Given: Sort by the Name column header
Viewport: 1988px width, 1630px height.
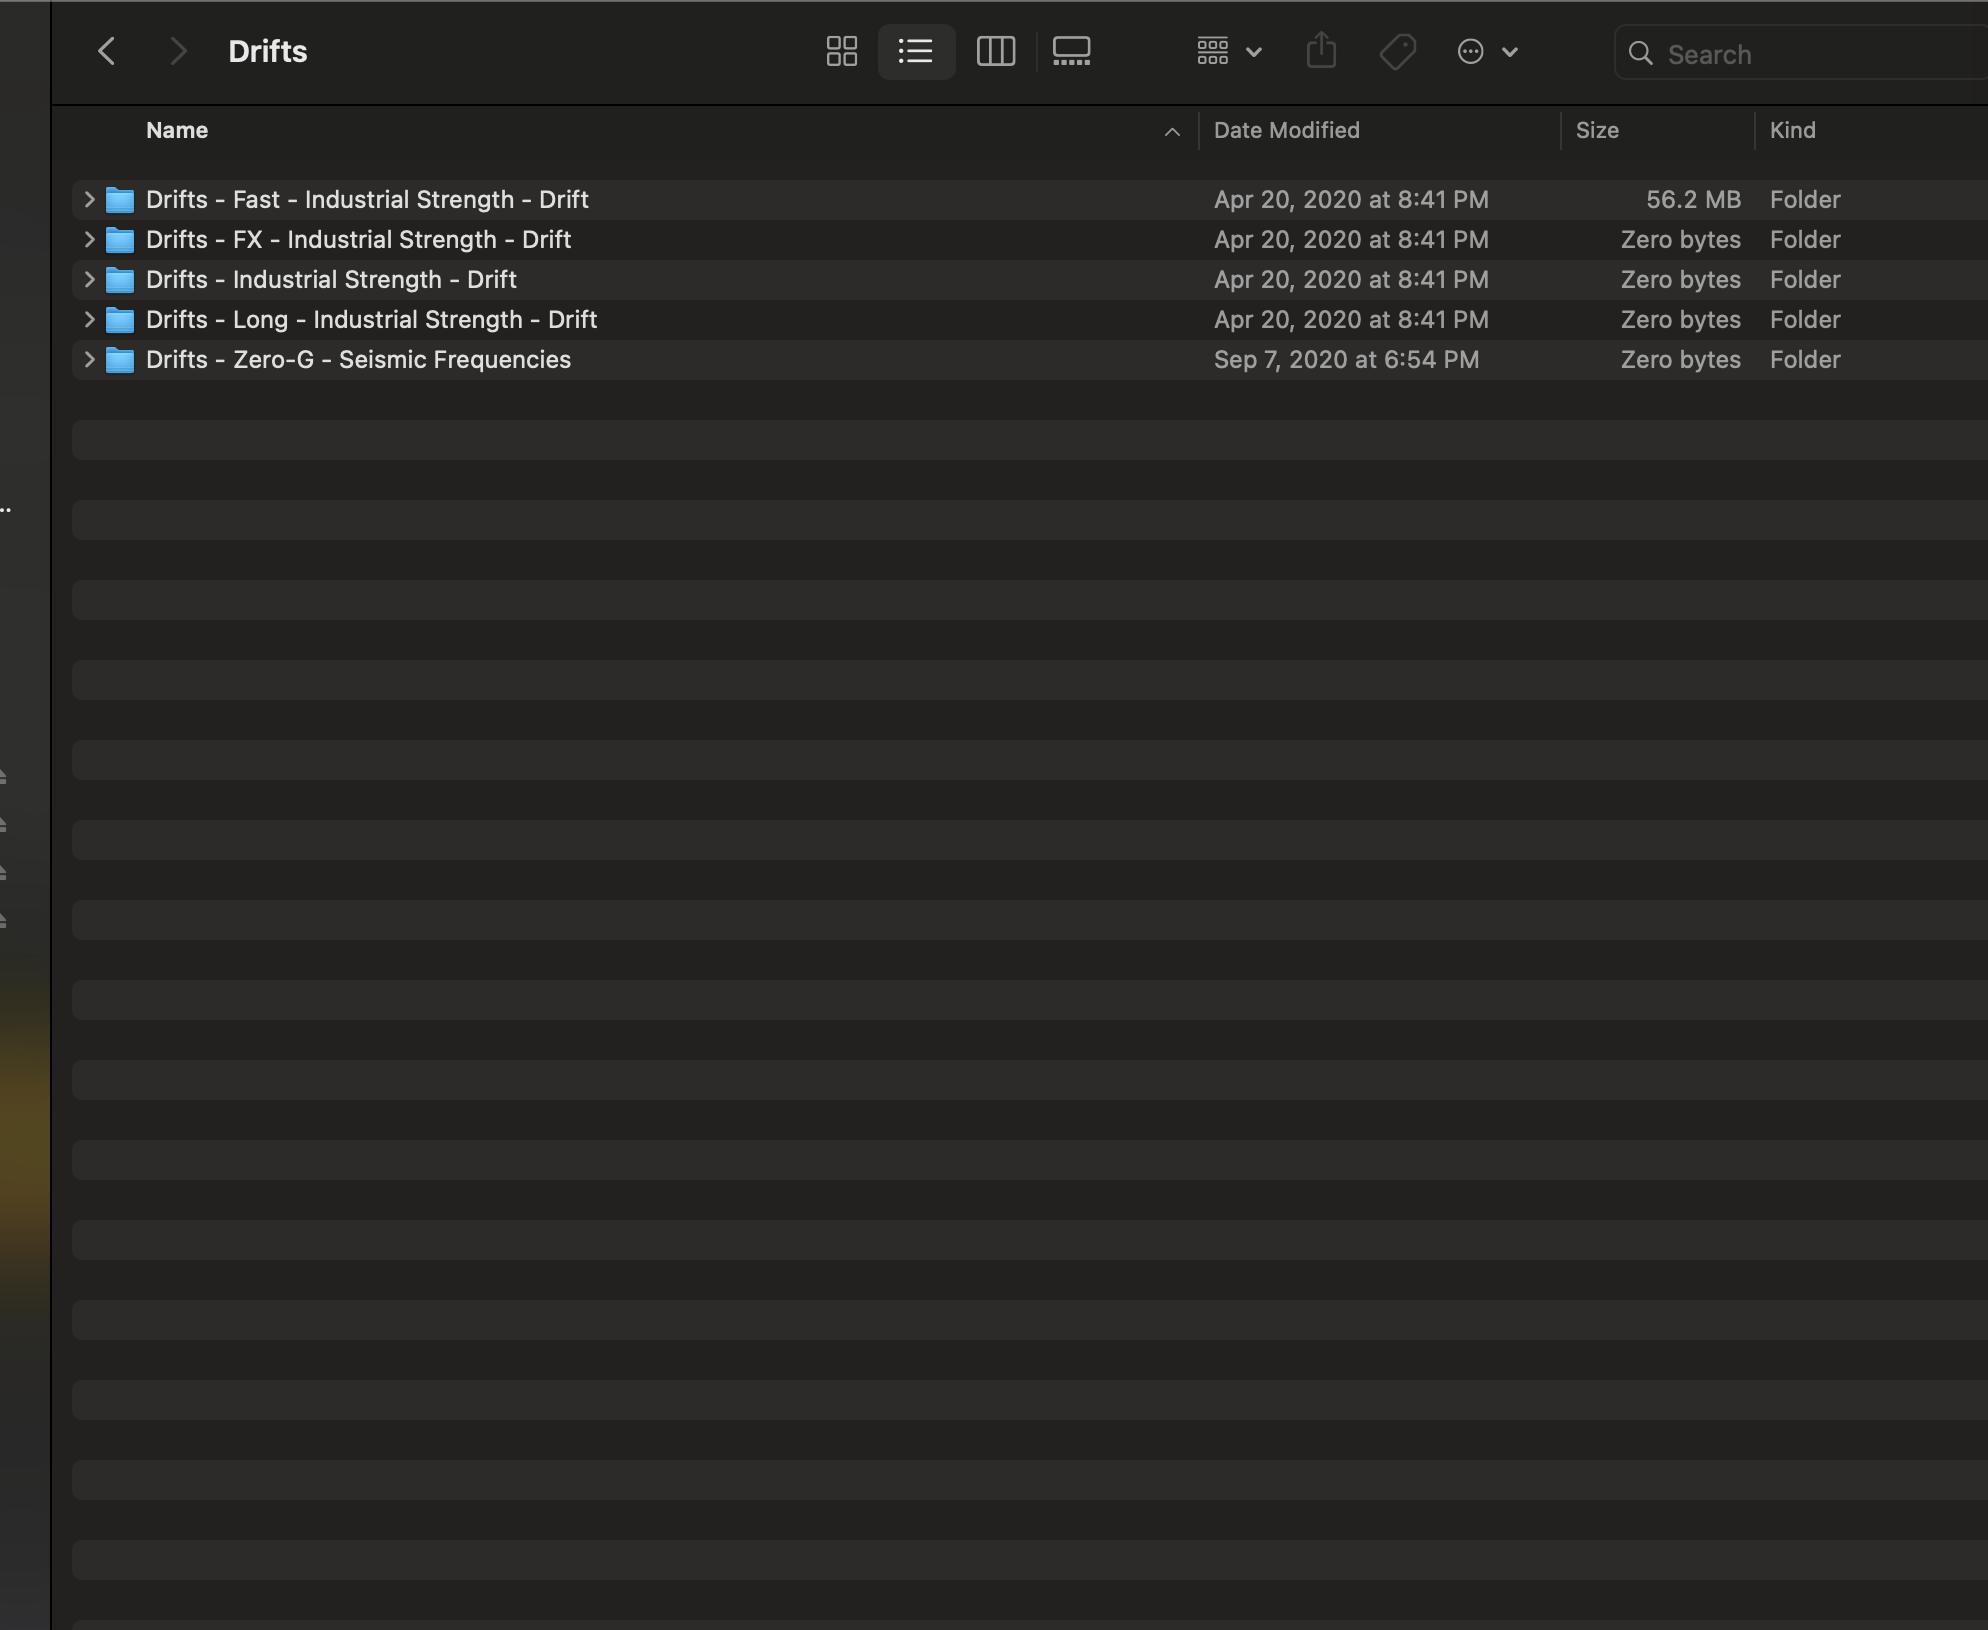Looking at the screenshot, I should click(177, 130).
